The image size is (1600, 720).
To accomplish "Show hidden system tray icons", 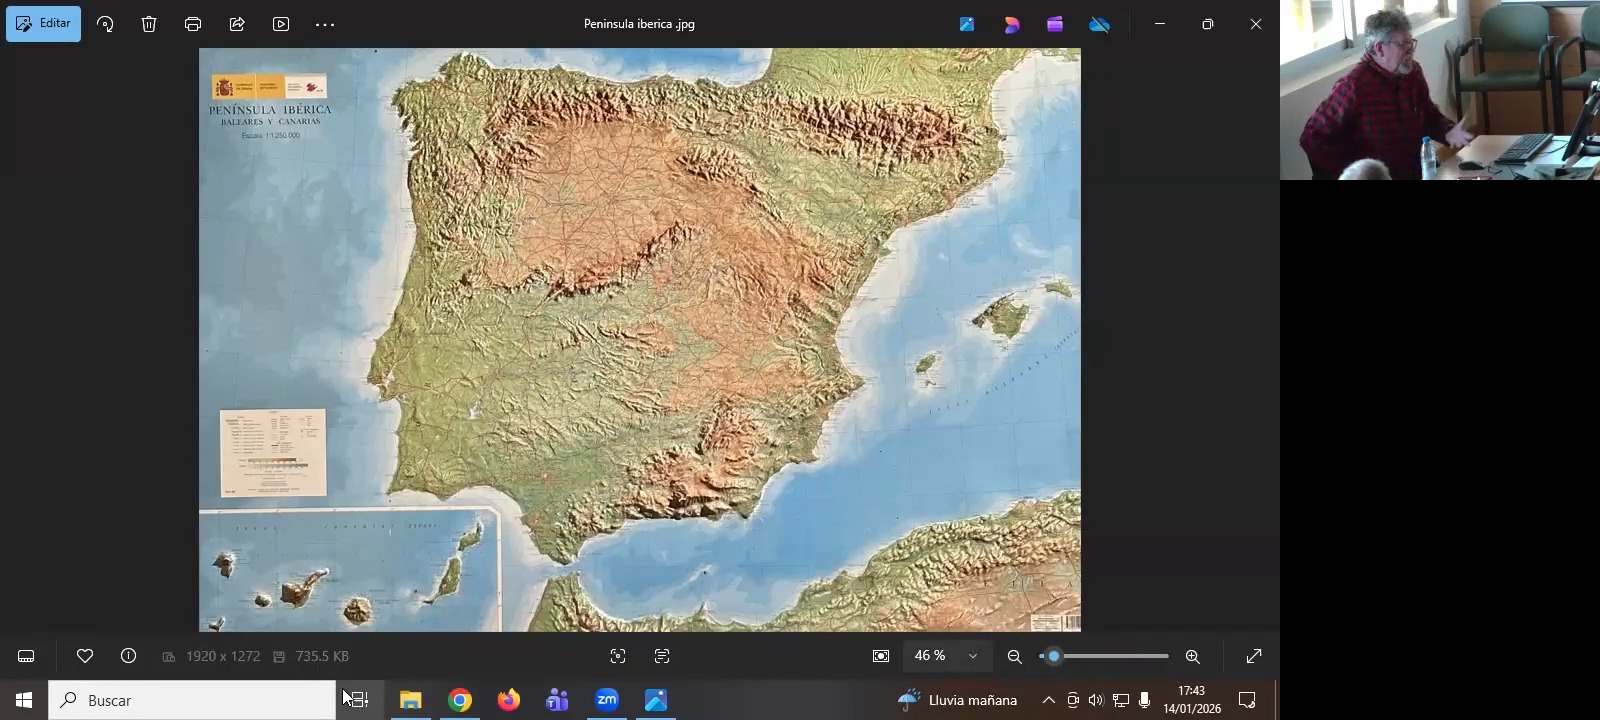I will [x=1048, y=701].
